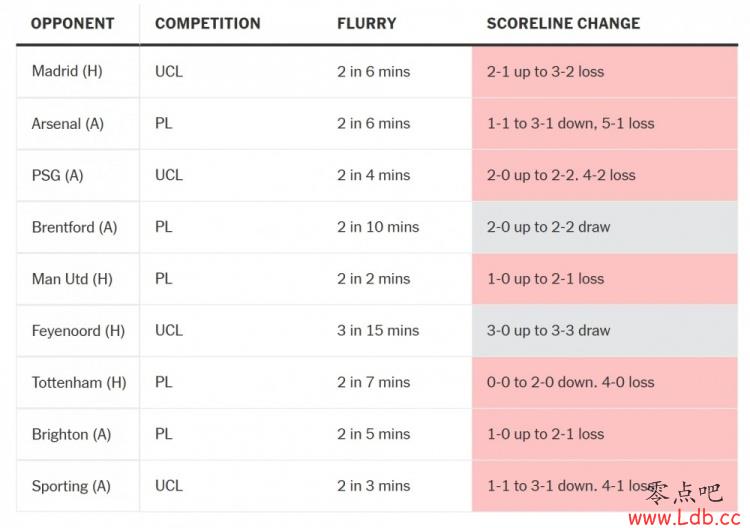Select the '2 in 10 mins' flurry cell
The image size is (750, 528).
click(378, 227)
